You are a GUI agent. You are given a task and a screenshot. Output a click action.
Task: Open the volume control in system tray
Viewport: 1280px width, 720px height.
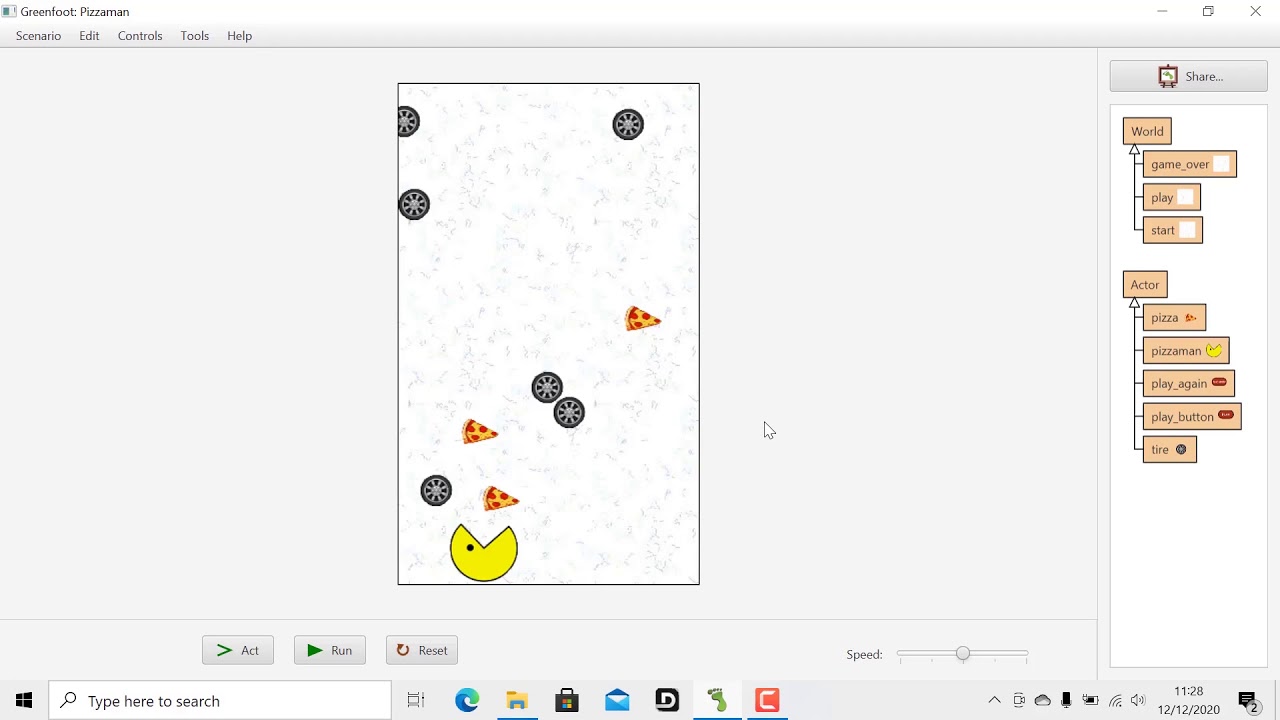pyautogui.click(x=1138, y=701)
